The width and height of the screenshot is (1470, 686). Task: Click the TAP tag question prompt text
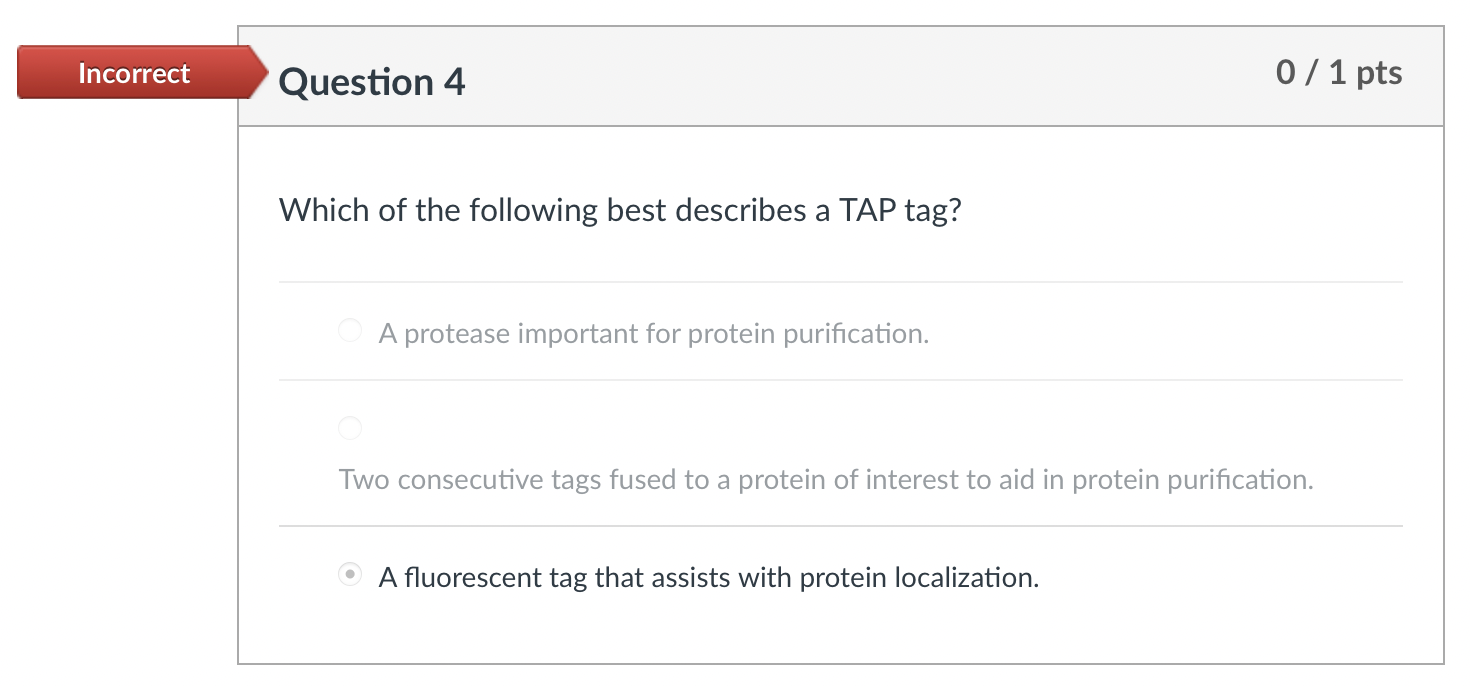pos(620,210)
